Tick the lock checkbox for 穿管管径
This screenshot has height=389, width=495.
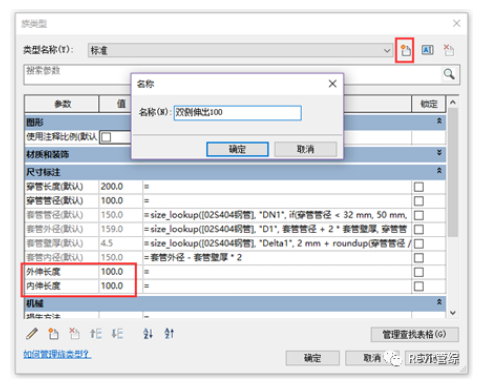[419, 201]
